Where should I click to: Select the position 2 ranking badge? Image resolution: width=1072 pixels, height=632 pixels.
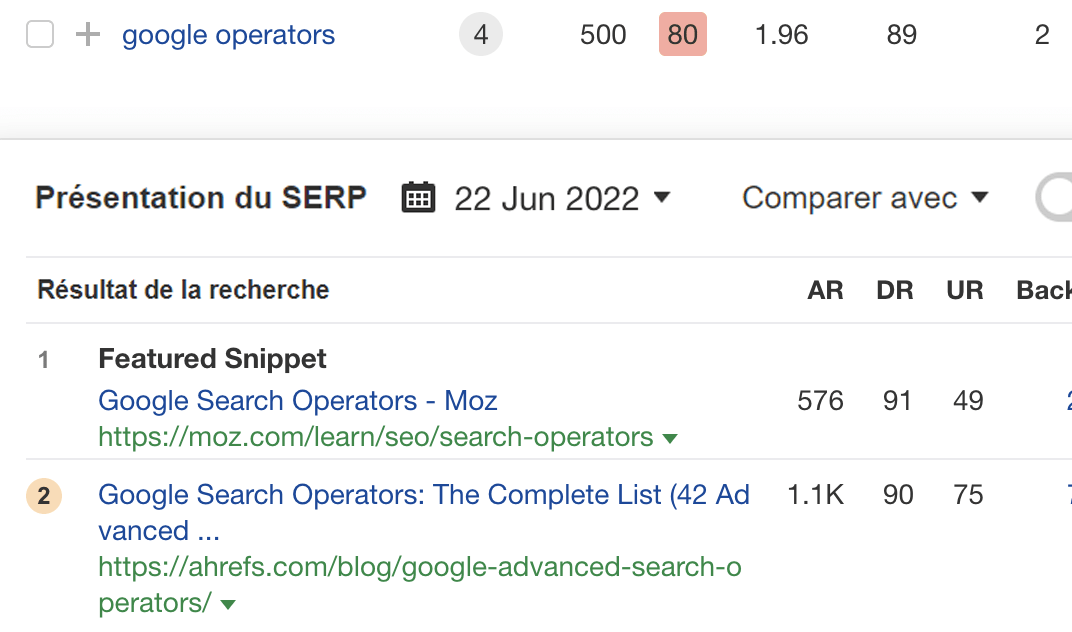[x=43, y=496]
